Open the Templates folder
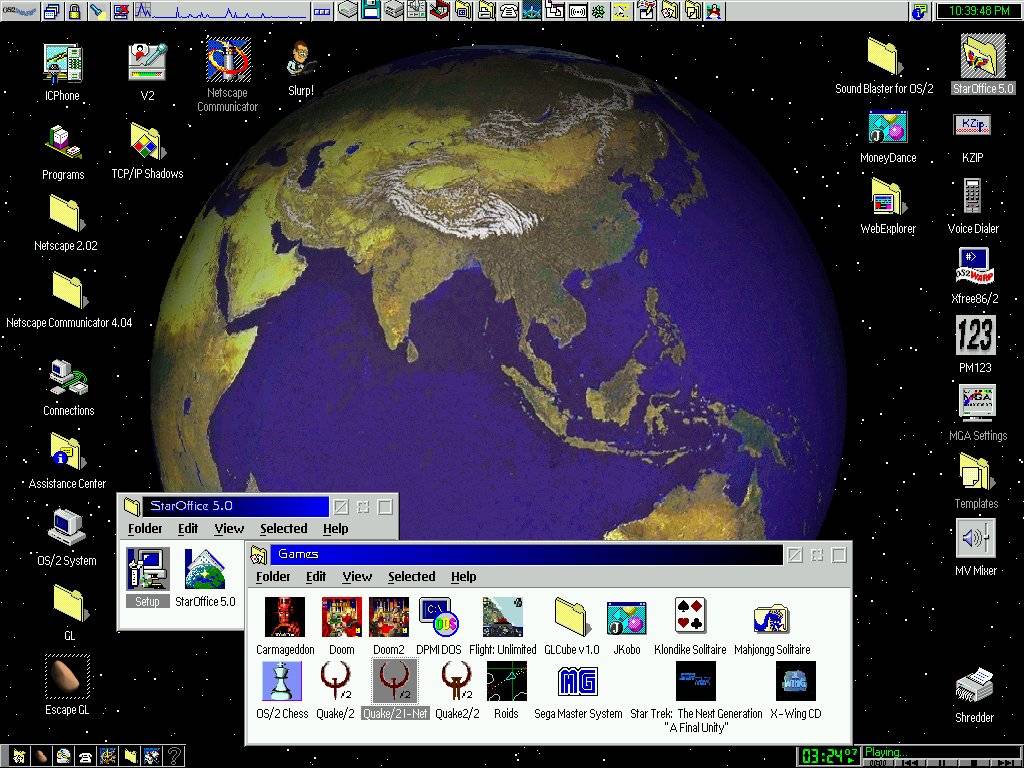Viewport: 1024px width, 768px height. tap(976, 481)
